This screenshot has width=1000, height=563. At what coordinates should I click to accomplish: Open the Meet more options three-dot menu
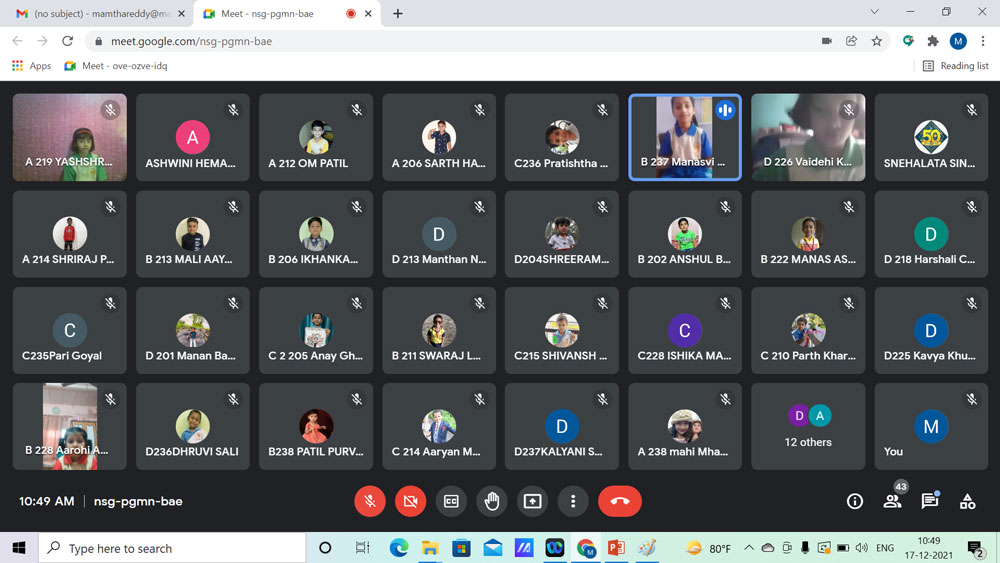573,501
